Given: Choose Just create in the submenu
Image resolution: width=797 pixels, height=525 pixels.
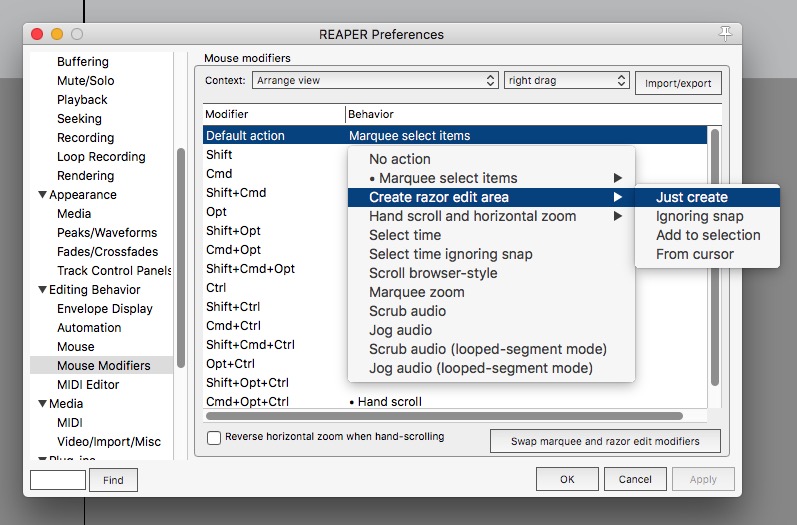Looking at the screenshot, I should (707, 197).
